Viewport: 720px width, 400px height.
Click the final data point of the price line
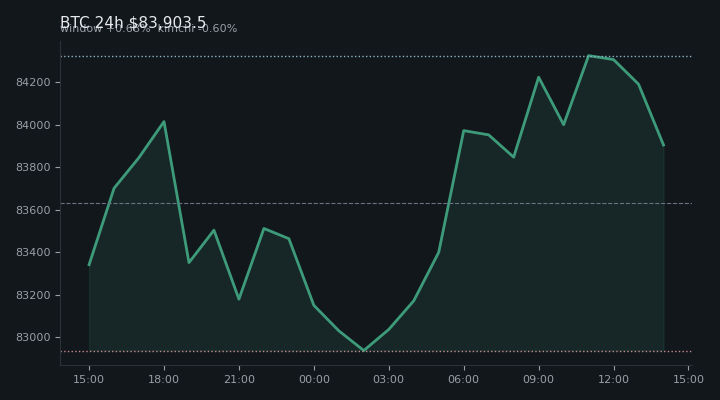(664, 146)
